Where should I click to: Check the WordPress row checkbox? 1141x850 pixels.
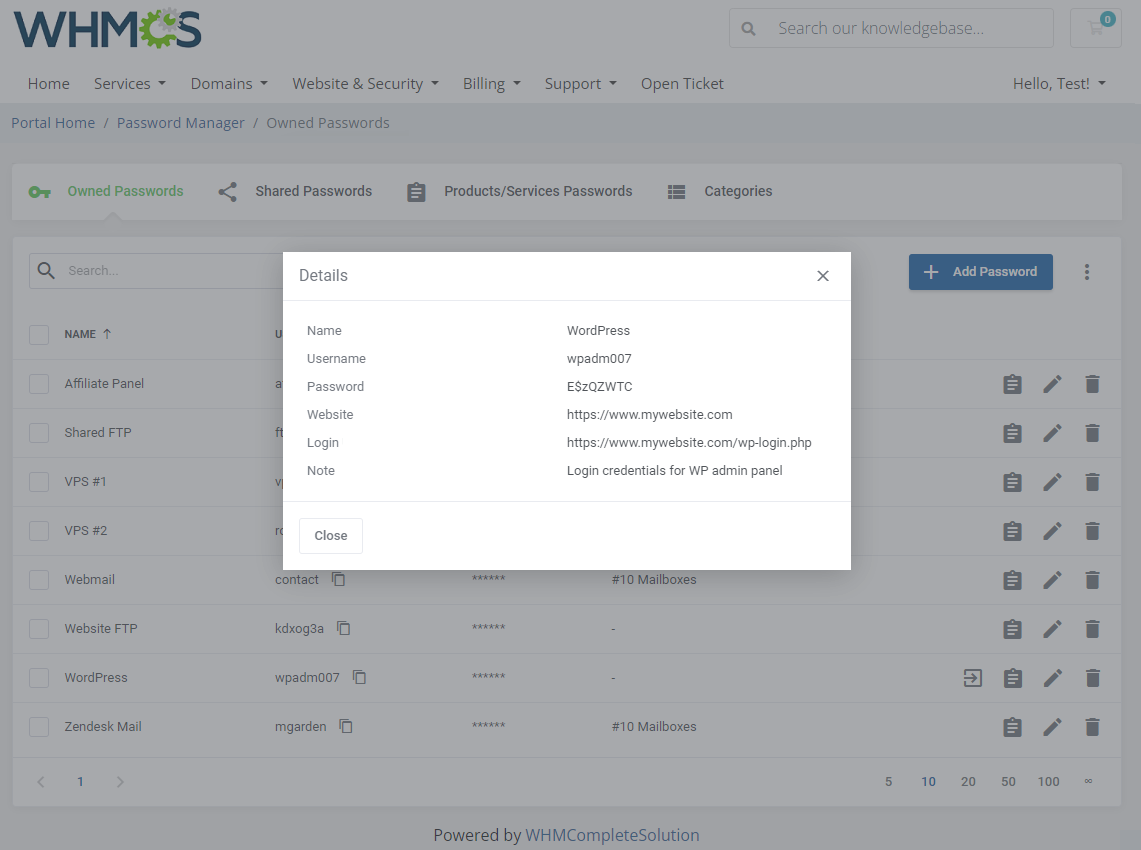click(x=39, y=678)
